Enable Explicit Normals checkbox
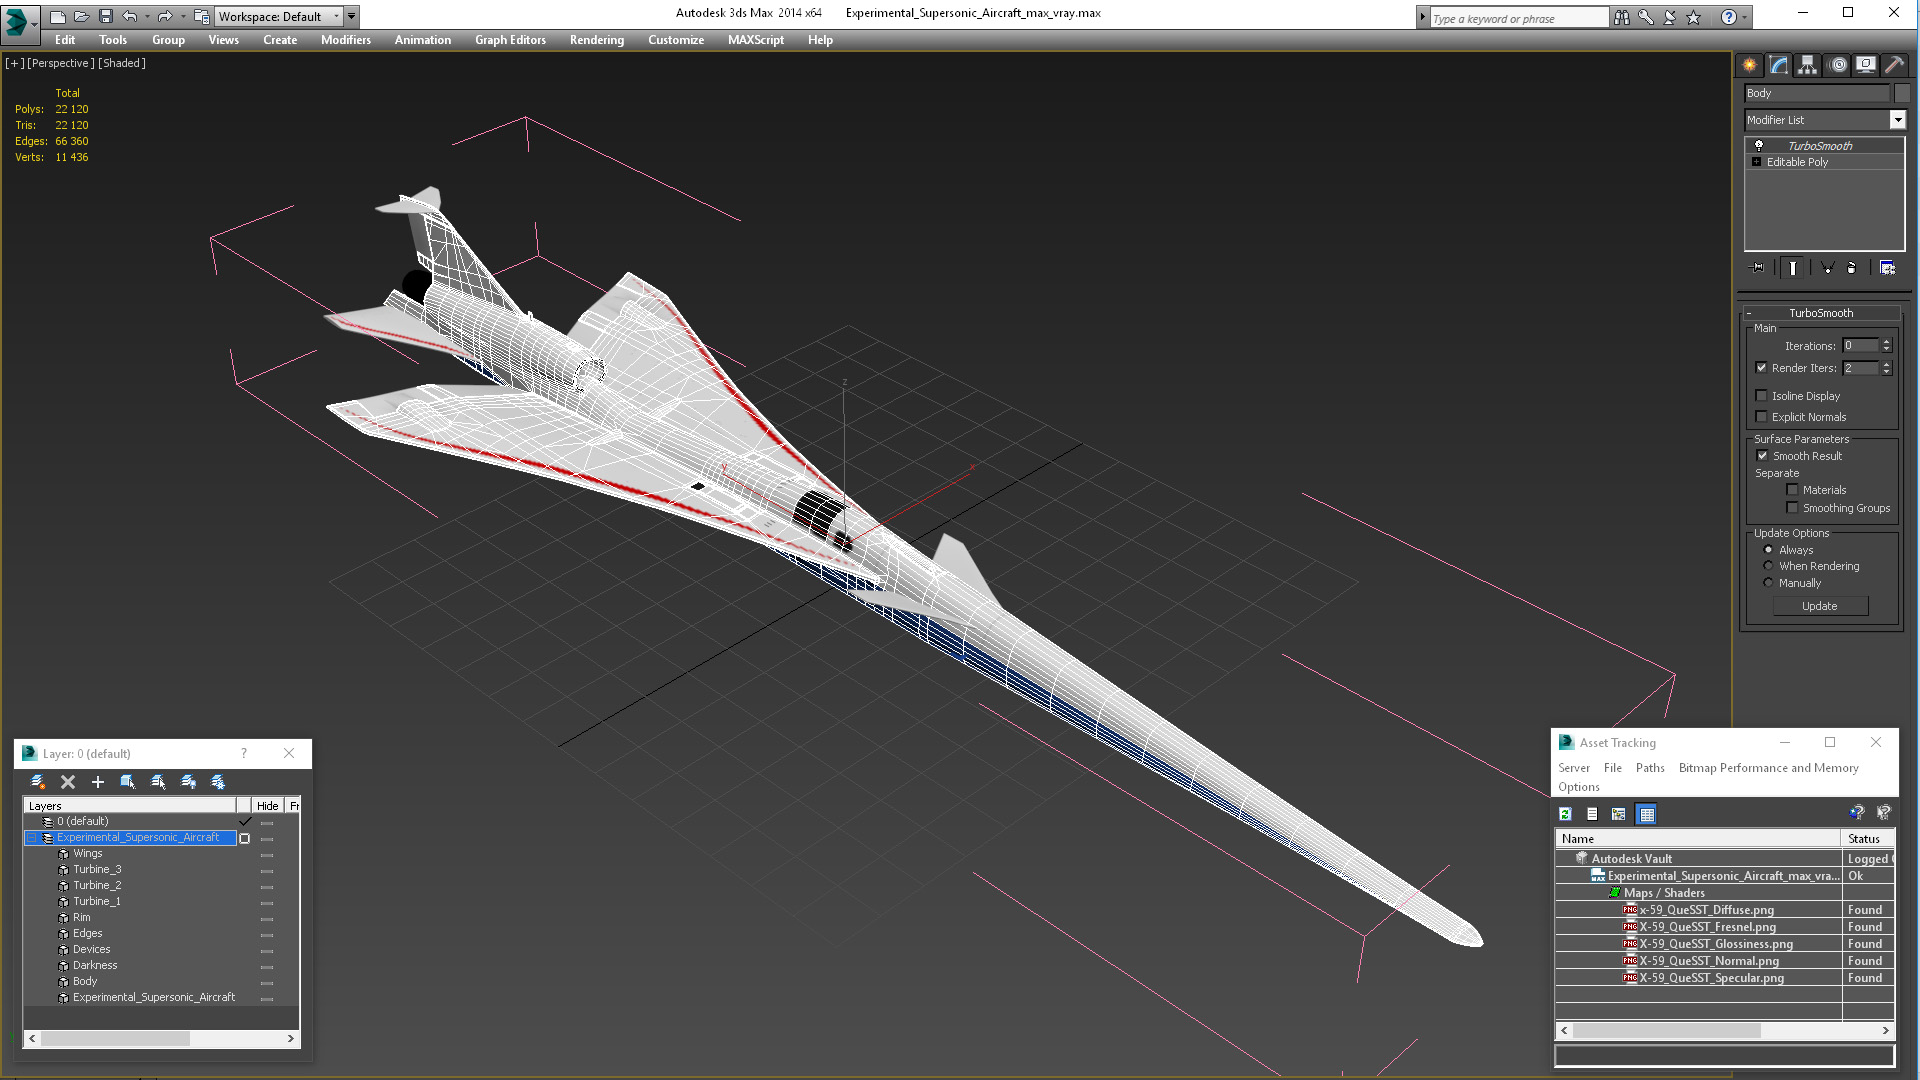This screenshot has height=1080, width=1920. click(x=1762, y=417)
